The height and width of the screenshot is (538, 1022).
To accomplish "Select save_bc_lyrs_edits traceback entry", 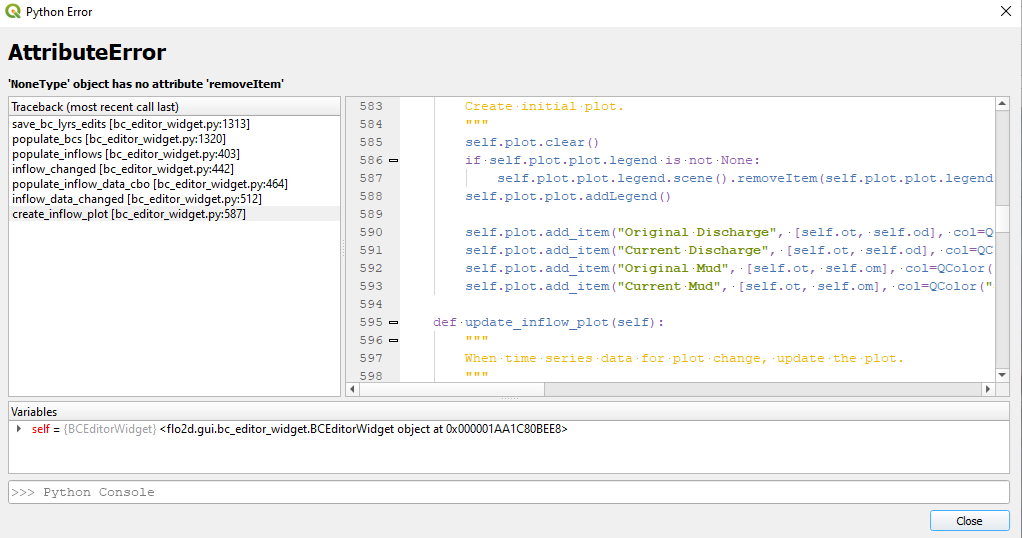I will point(130,124).
